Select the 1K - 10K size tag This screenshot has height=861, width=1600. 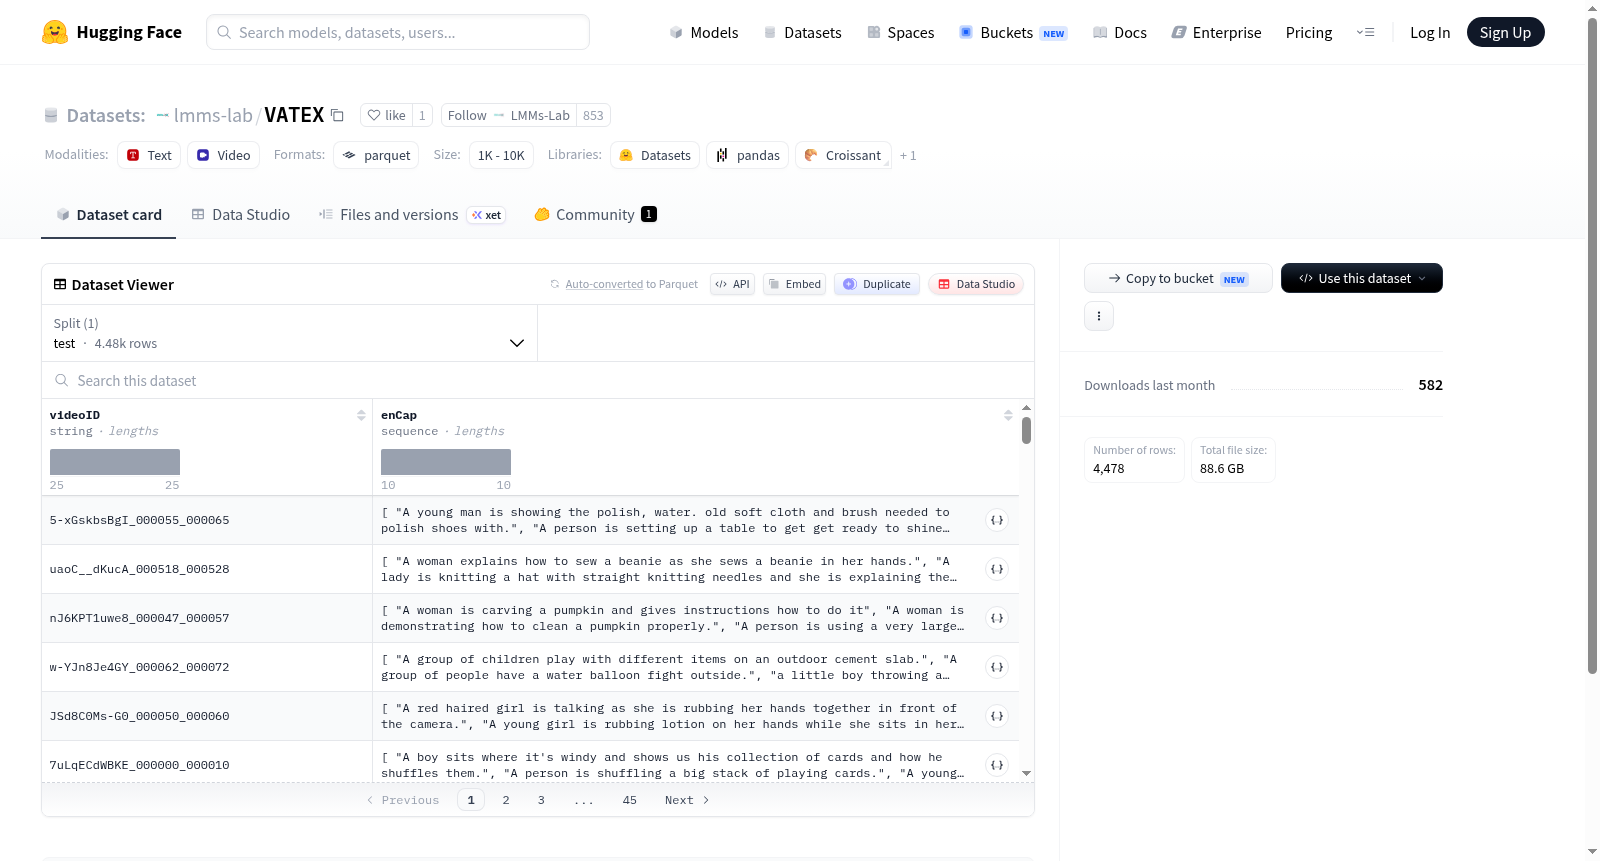click(x=501, y=155)
